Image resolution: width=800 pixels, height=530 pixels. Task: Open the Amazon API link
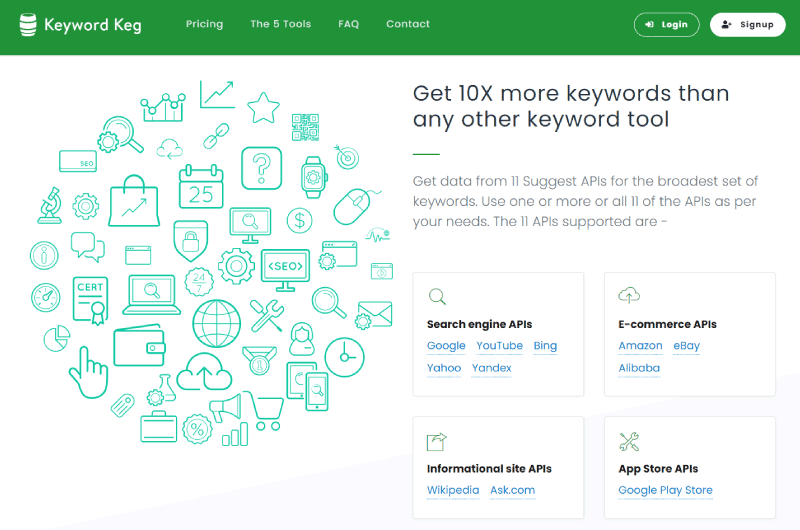pyautogui.click(x=640, y=346)
